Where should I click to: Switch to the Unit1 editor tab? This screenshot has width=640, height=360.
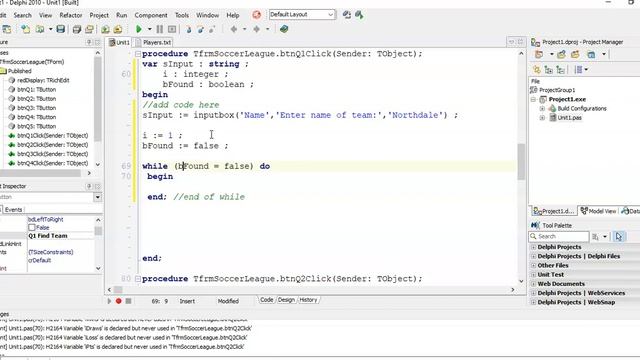119,42
